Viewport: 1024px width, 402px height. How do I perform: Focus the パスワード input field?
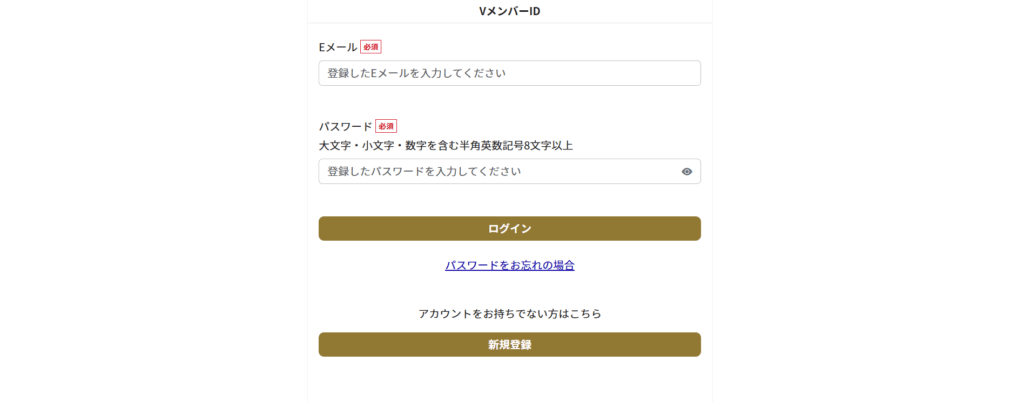(x=509, y=171)
